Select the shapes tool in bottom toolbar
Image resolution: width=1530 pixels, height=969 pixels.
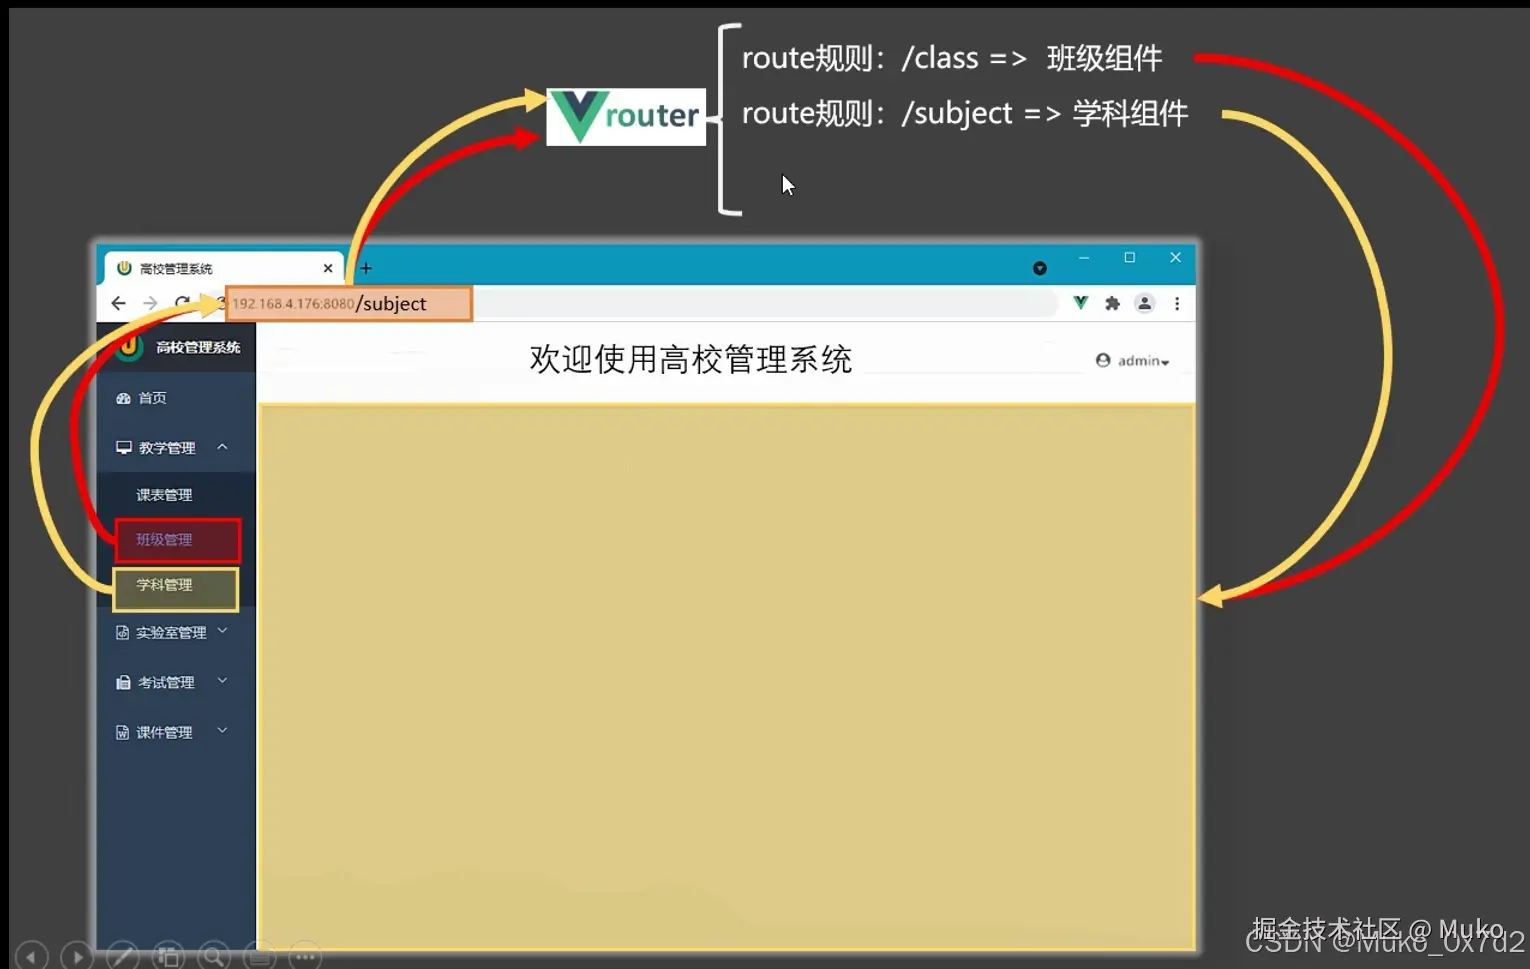(x=168, y=957)
